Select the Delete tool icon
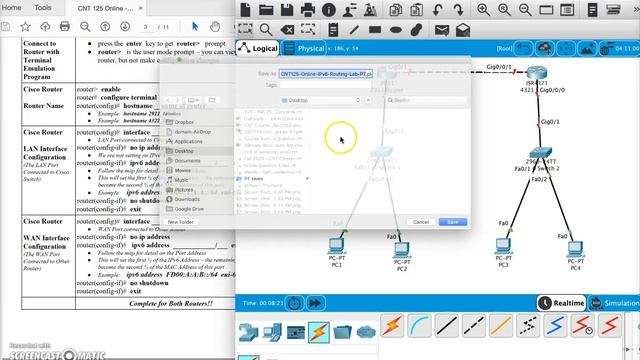The image size is (640, 360). [287, 29]
